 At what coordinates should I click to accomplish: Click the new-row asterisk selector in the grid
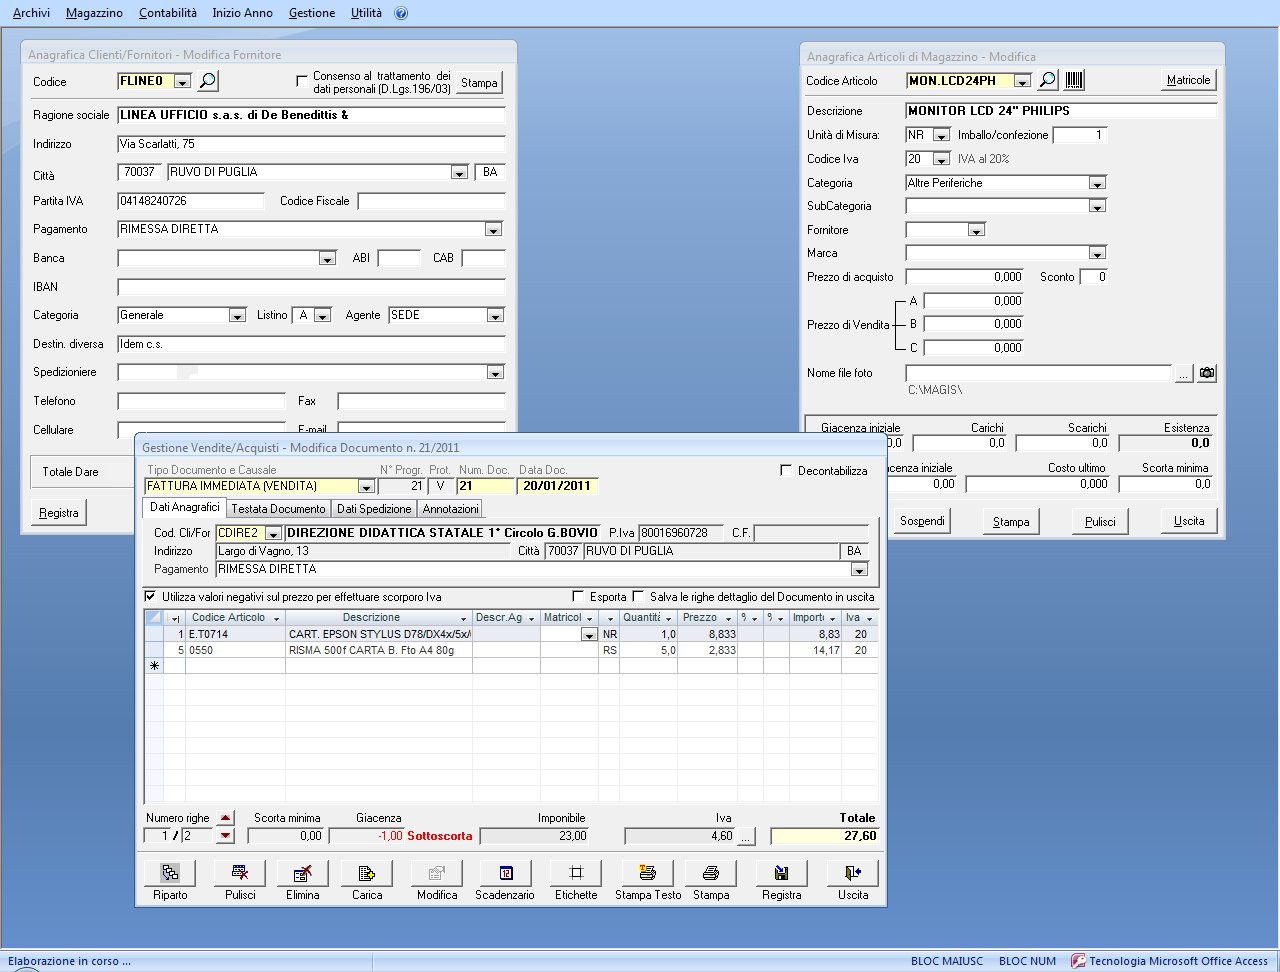[154, 666]
